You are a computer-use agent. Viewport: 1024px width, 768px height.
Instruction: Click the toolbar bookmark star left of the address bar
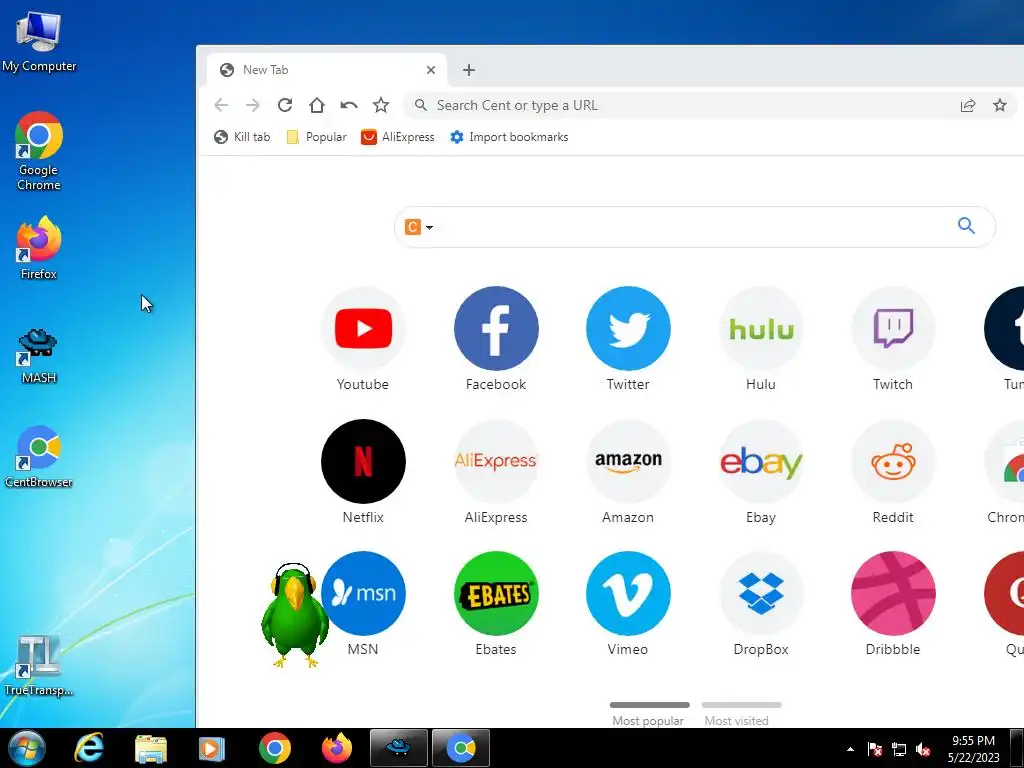click(381, 105)
